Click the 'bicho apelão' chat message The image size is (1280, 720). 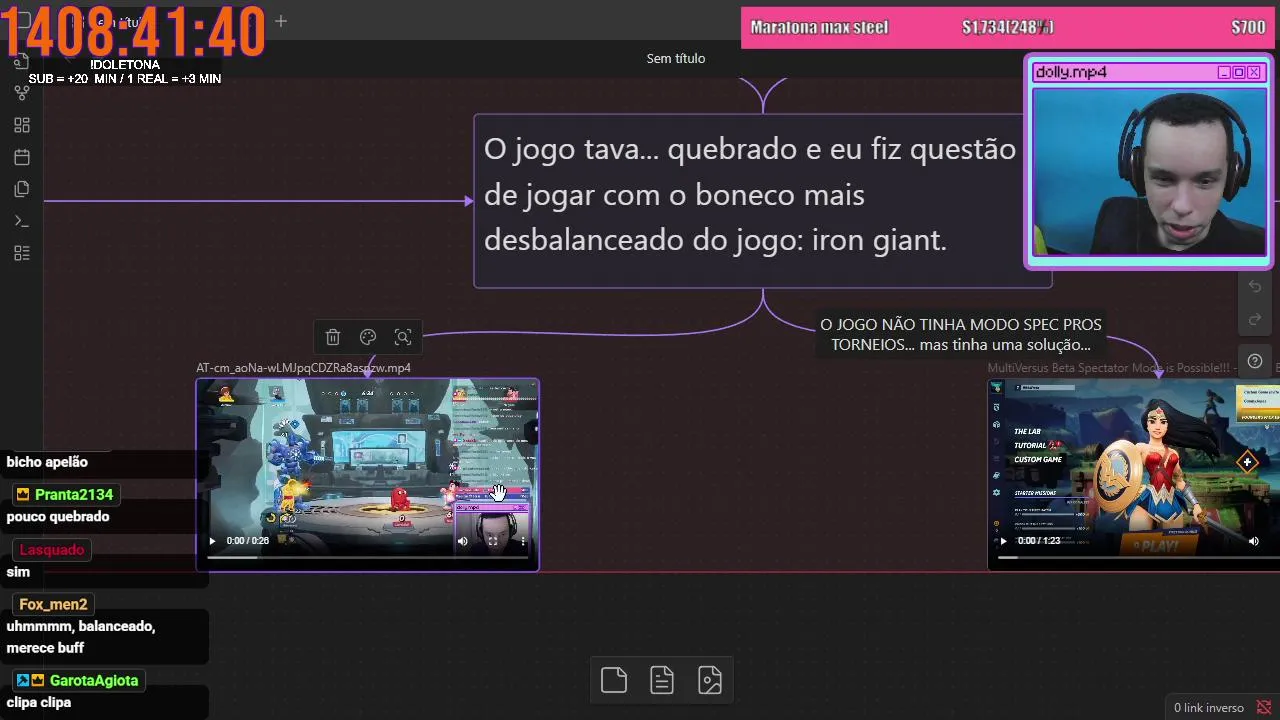pos(47,462)
